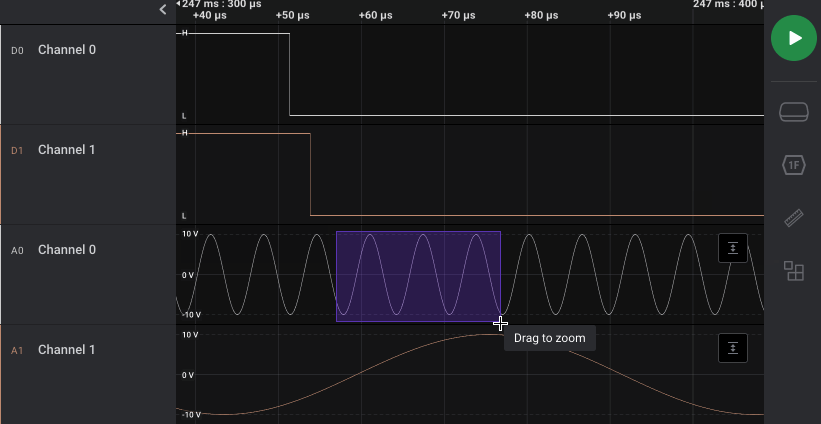Click the +90 µs timeline tick
Screen dimensions: 821x424
623,16
